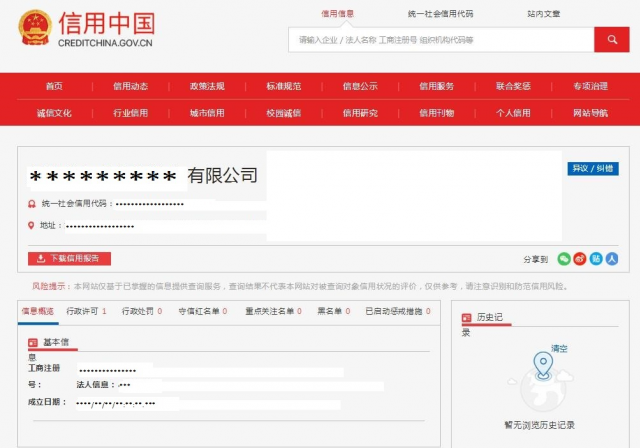Viewport: 640px width, 448px height.
Task: Open 信息公示 in the navigation menu
Action: coord(360,86)
